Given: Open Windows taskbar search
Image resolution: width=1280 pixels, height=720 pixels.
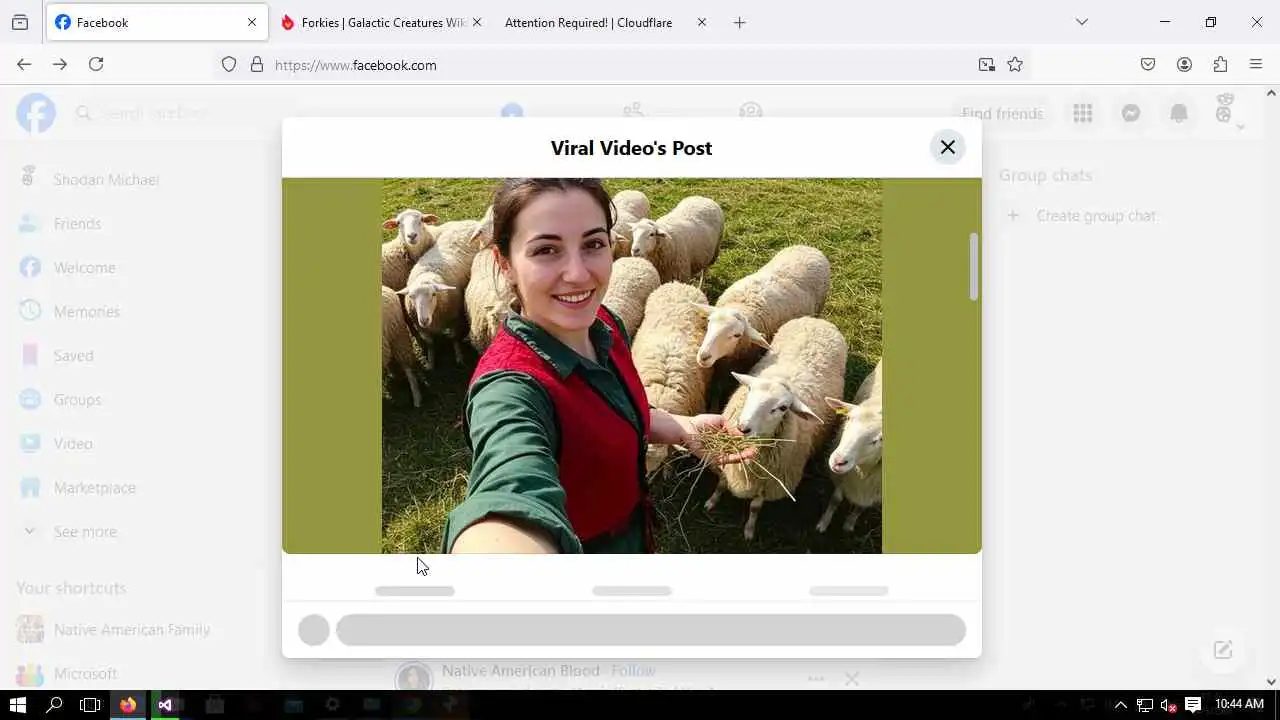Looking at the screenshot, I should pyautogui.click(x=54, y=705).
